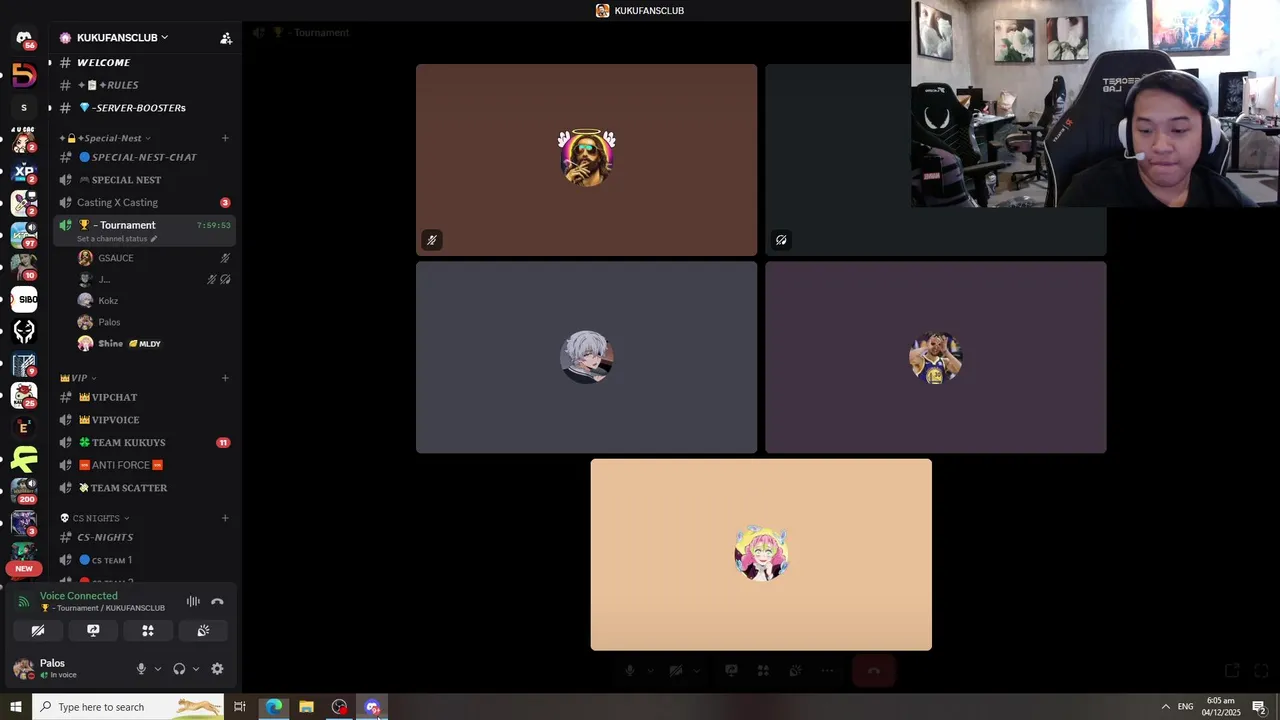The image size is (1280, 720).
Task: Create channel in VIP category with plus
Action: [225, 378]
